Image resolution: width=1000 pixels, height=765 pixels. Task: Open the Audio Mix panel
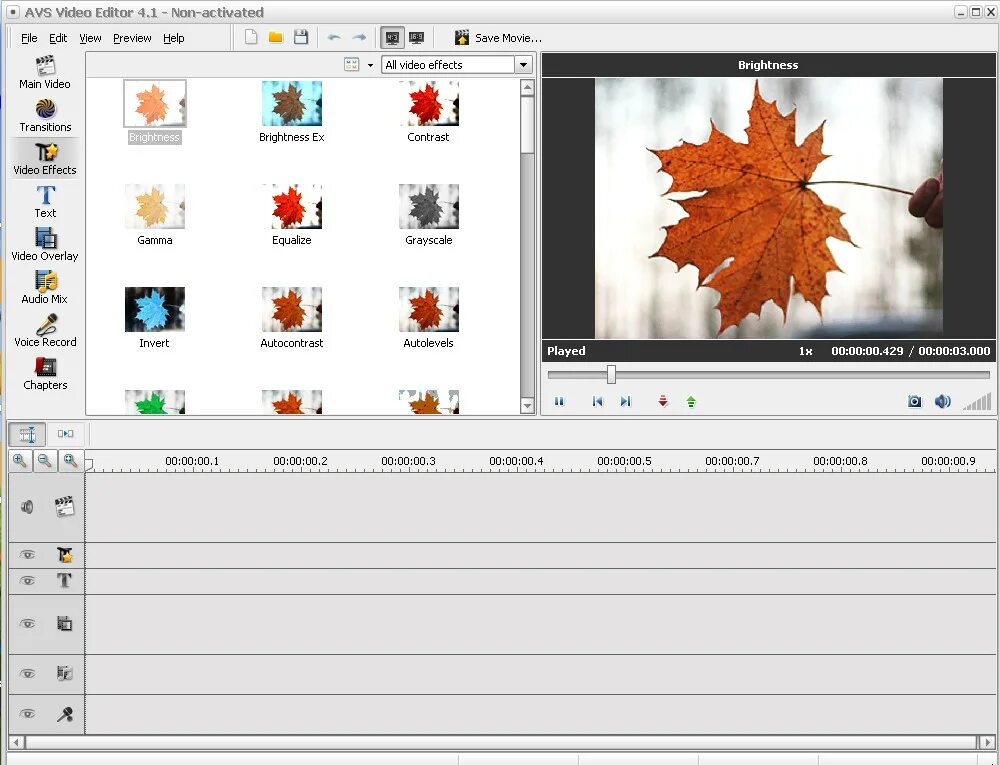tap(45, 290)
